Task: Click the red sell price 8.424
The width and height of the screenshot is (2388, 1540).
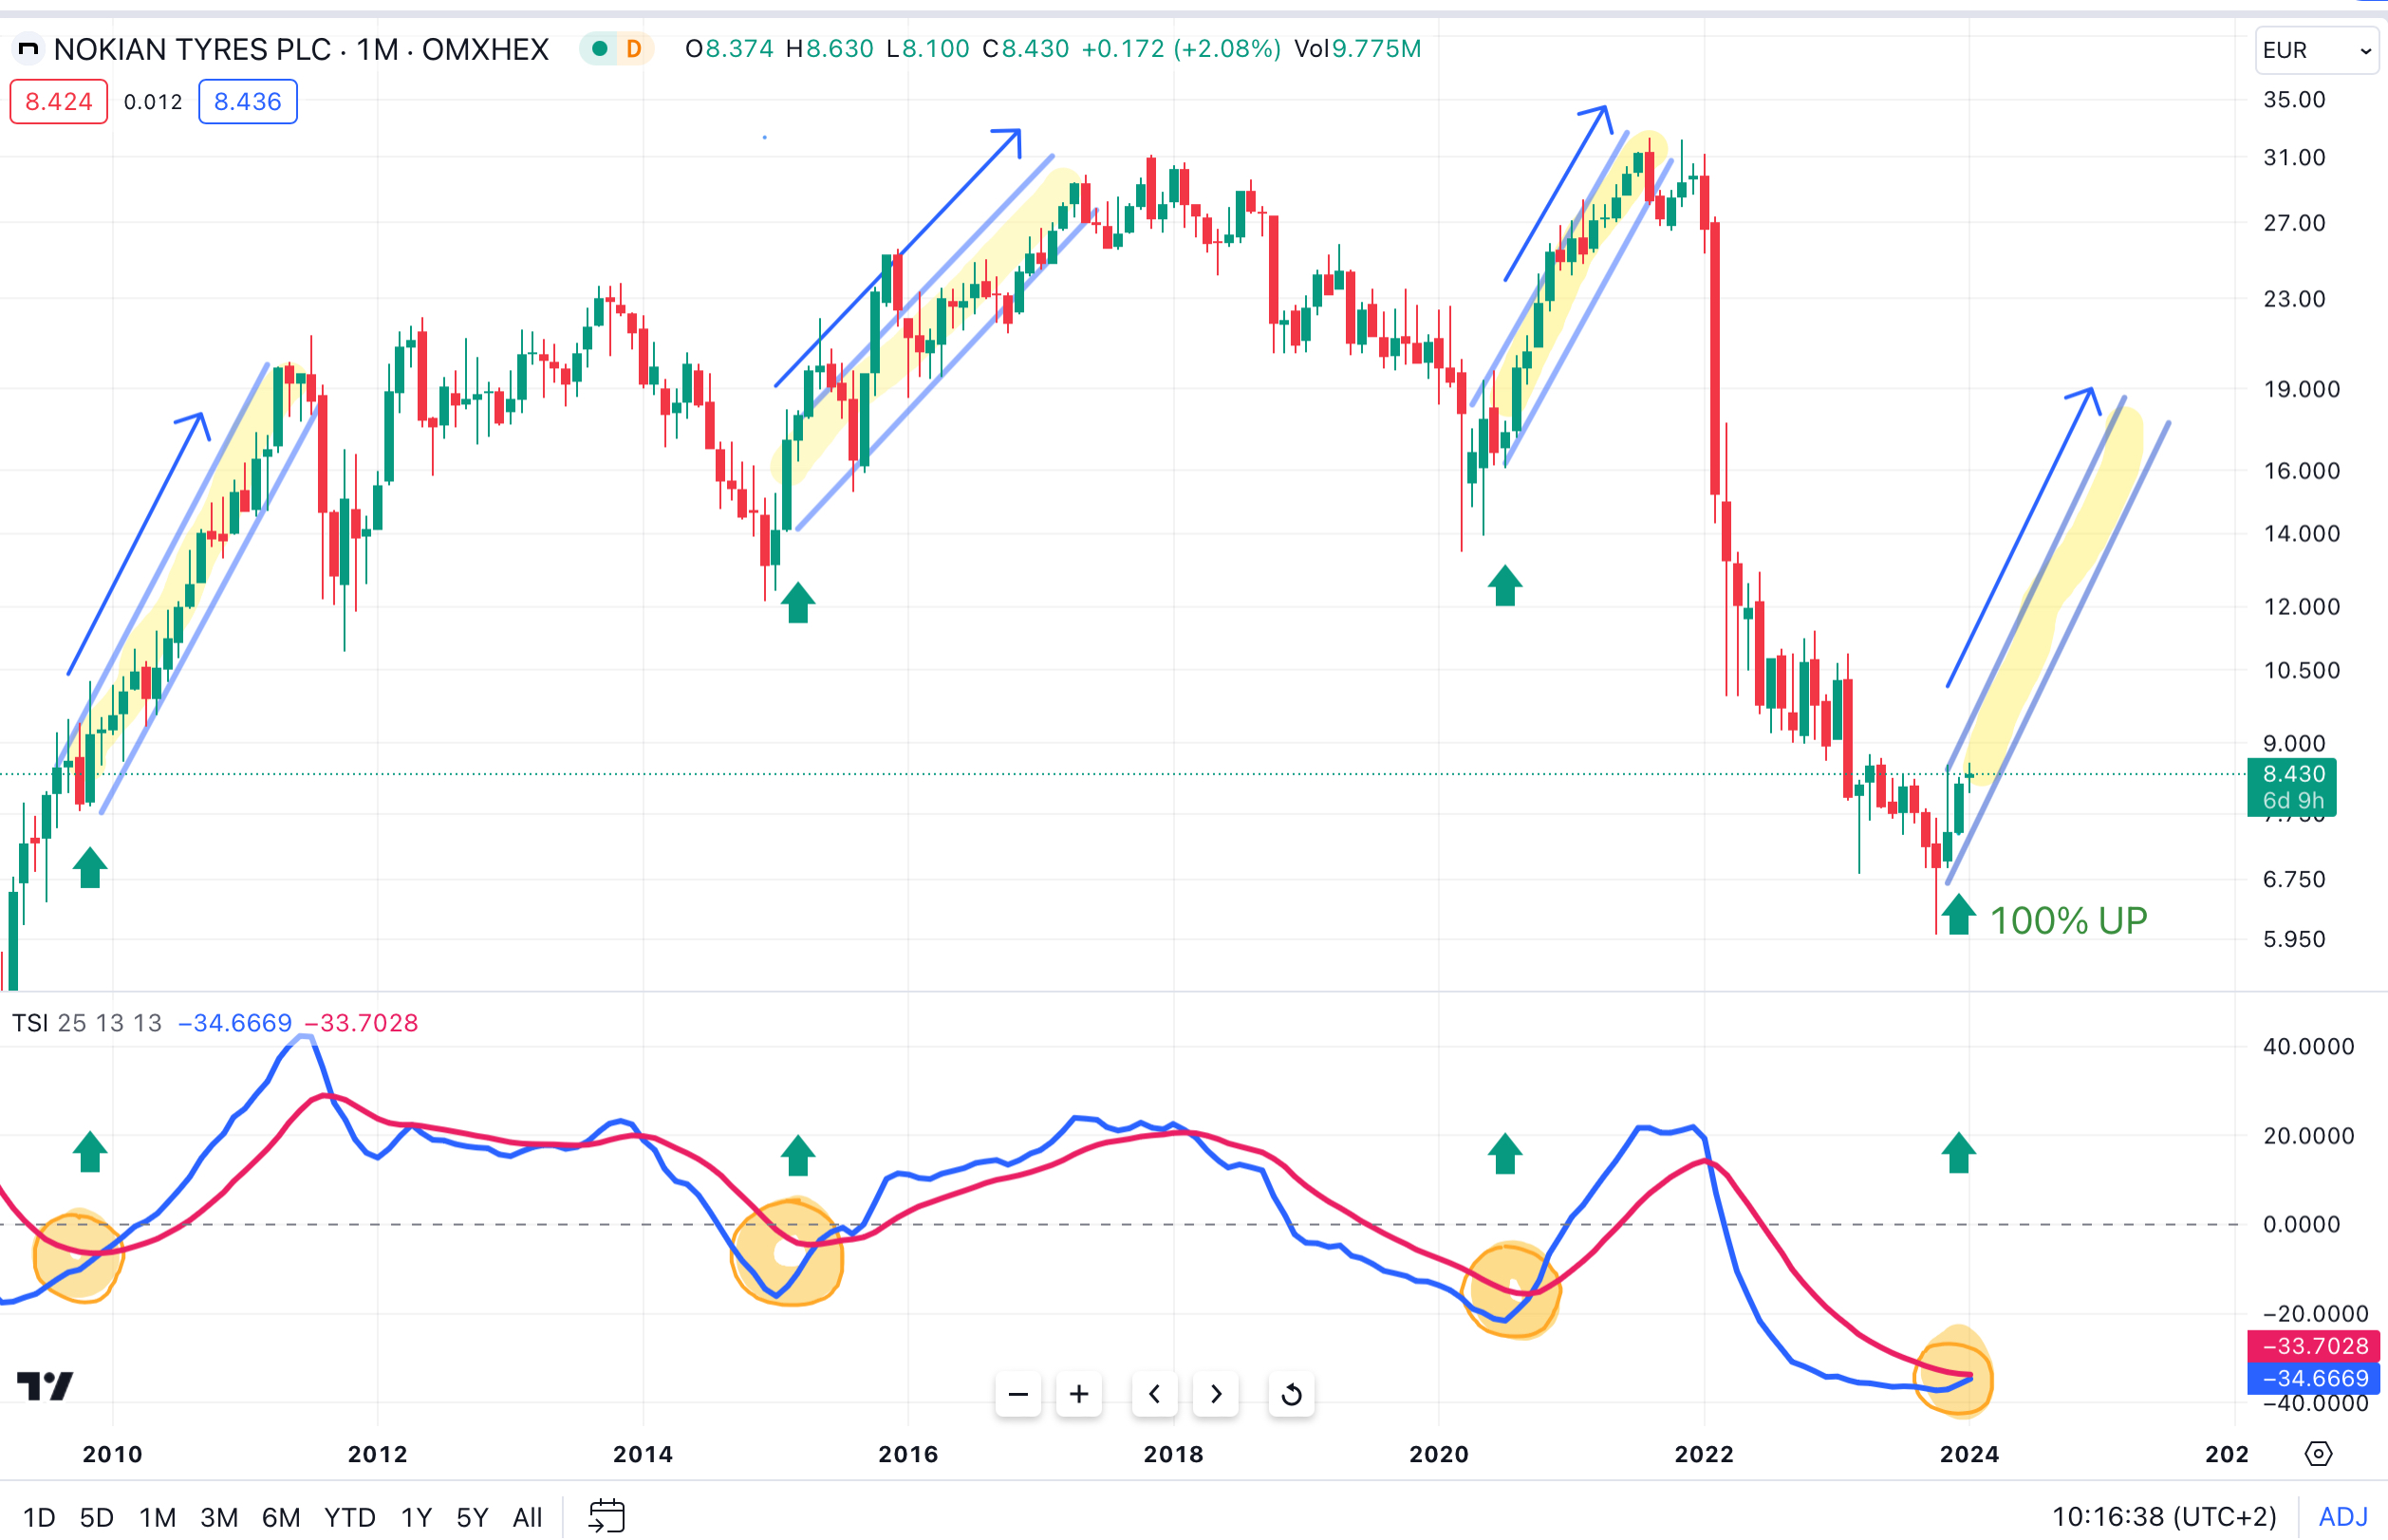Action: click(59, 101)
